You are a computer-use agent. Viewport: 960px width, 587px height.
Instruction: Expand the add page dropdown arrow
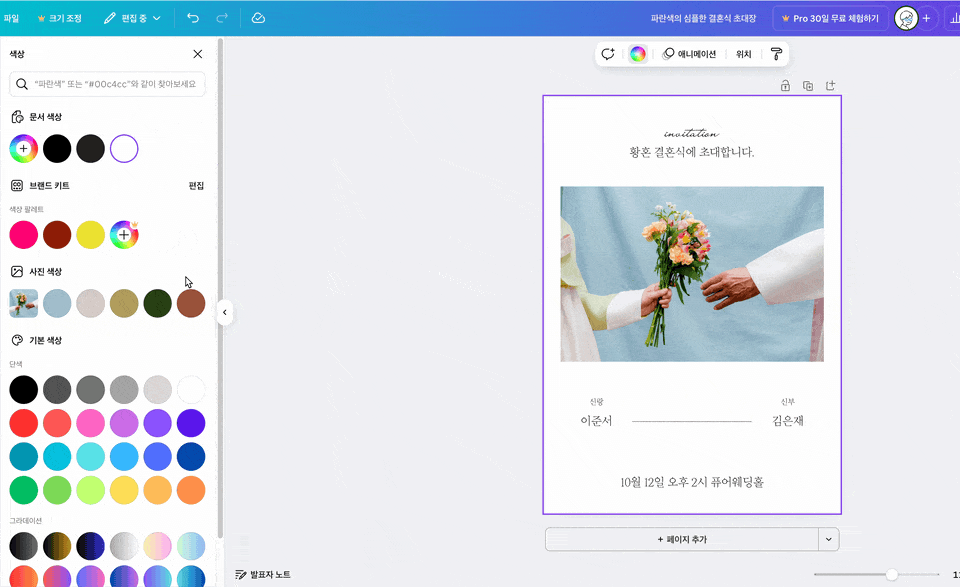click(828, 539)
